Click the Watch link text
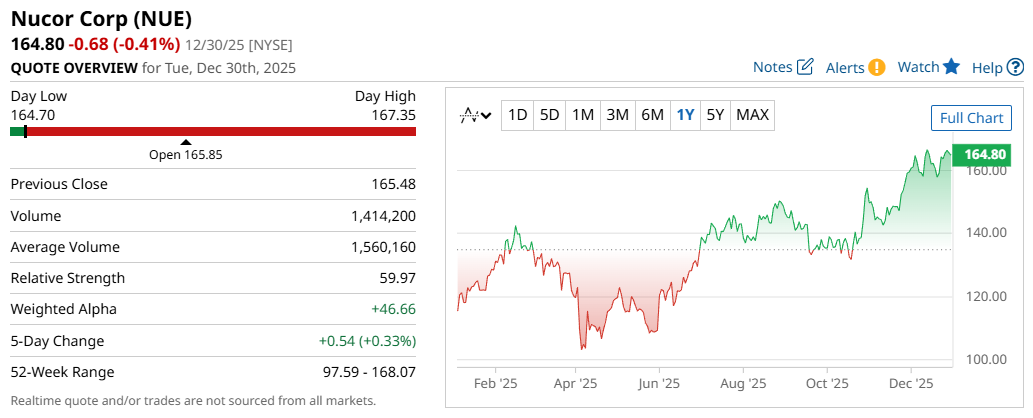The image size is (1033, 418). coord(918,67)
